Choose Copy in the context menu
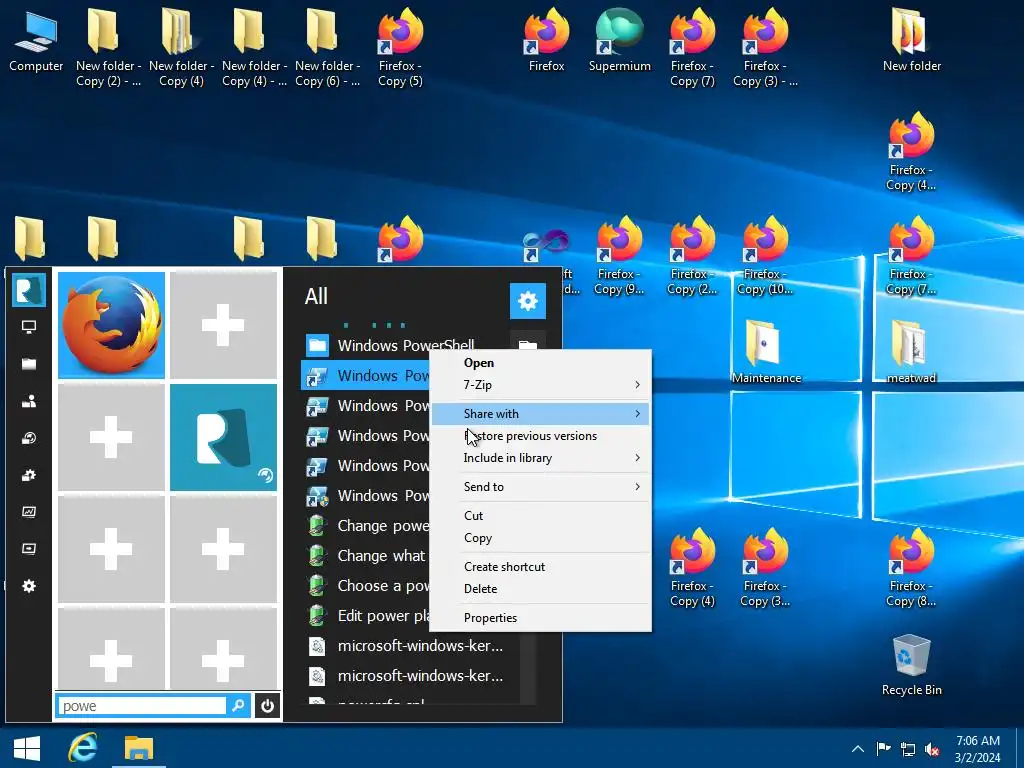This screenshot has width=1024, height=768. [x=541, y=538]
